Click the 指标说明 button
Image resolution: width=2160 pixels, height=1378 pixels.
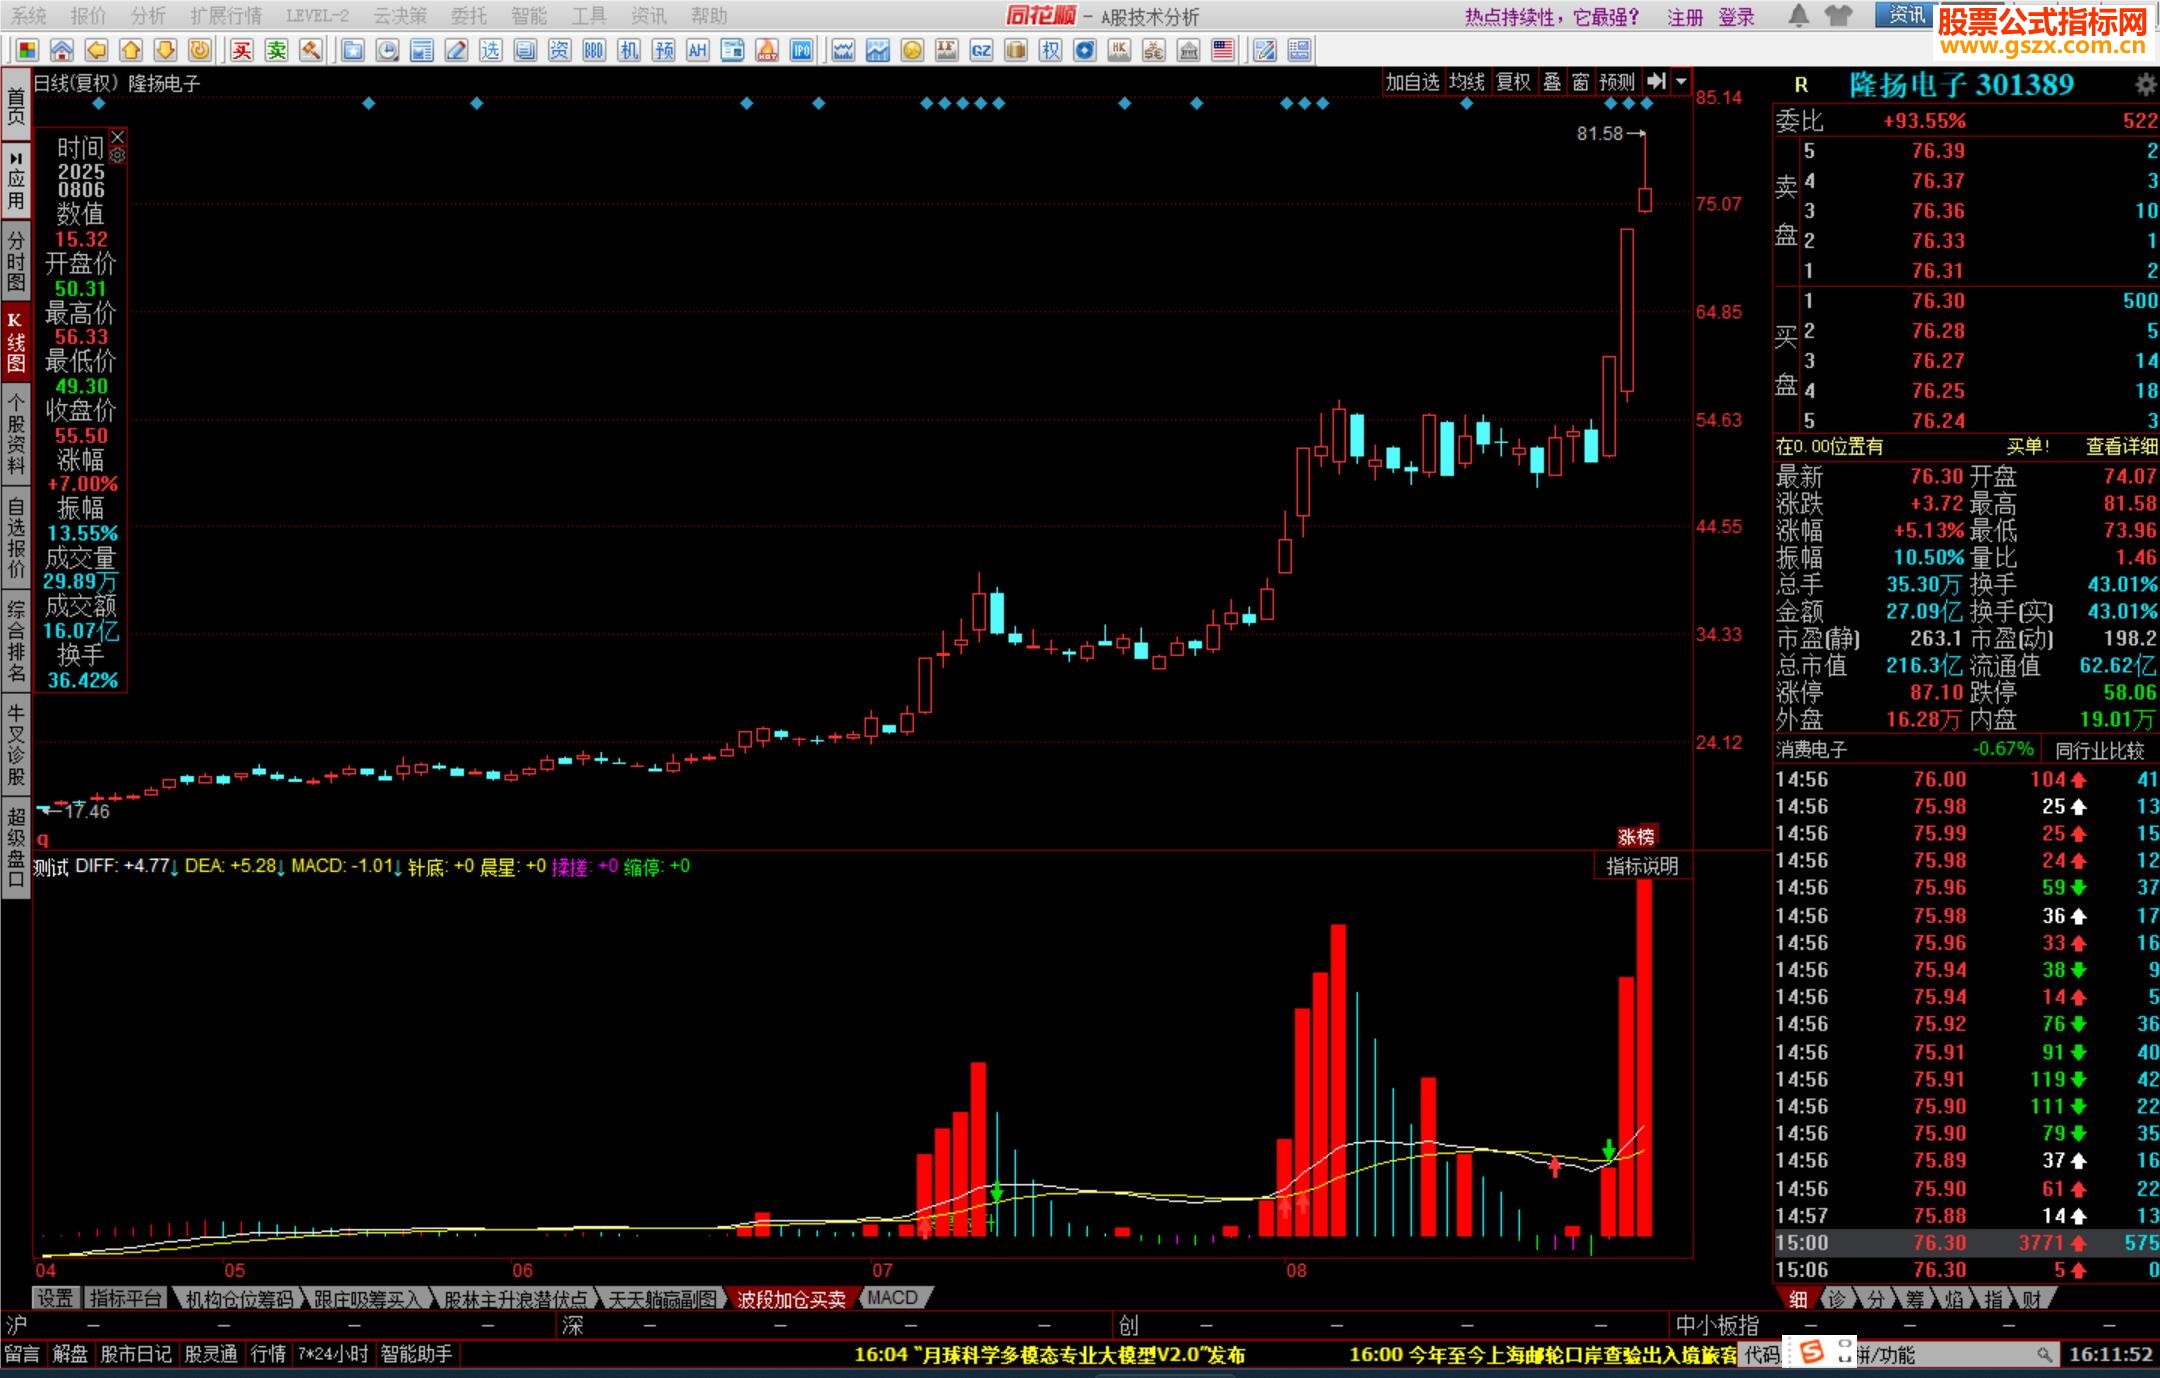[1641, 866]
